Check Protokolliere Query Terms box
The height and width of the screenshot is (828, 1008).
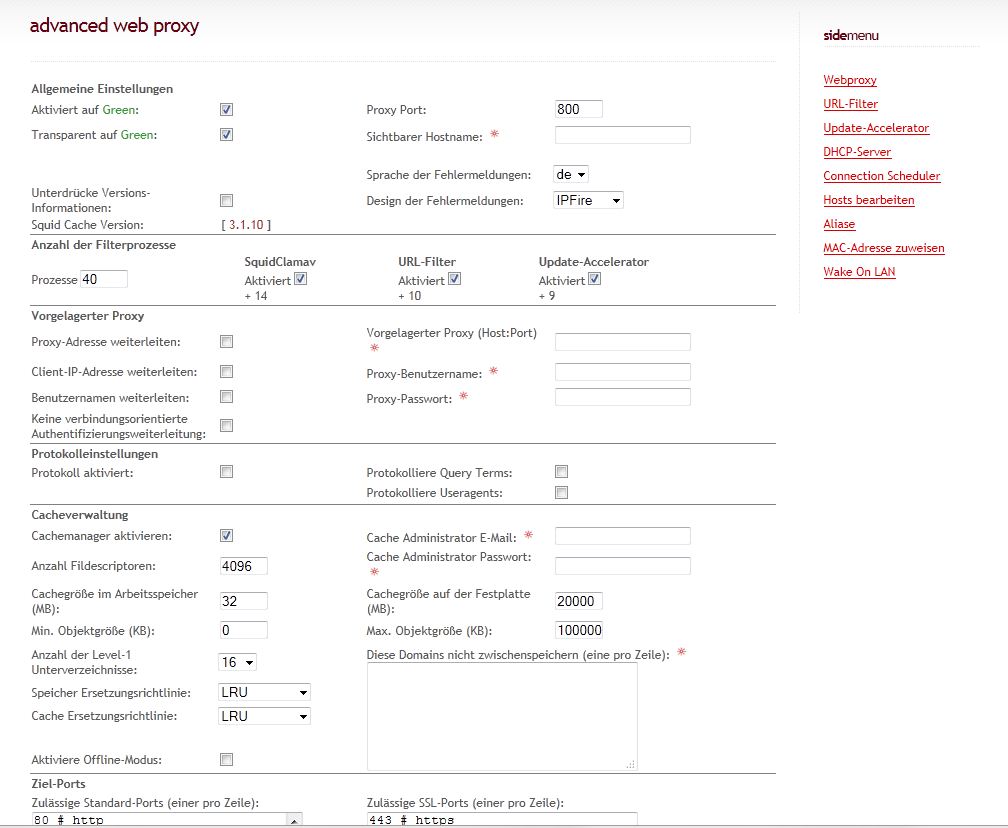(x=561, y=472)
